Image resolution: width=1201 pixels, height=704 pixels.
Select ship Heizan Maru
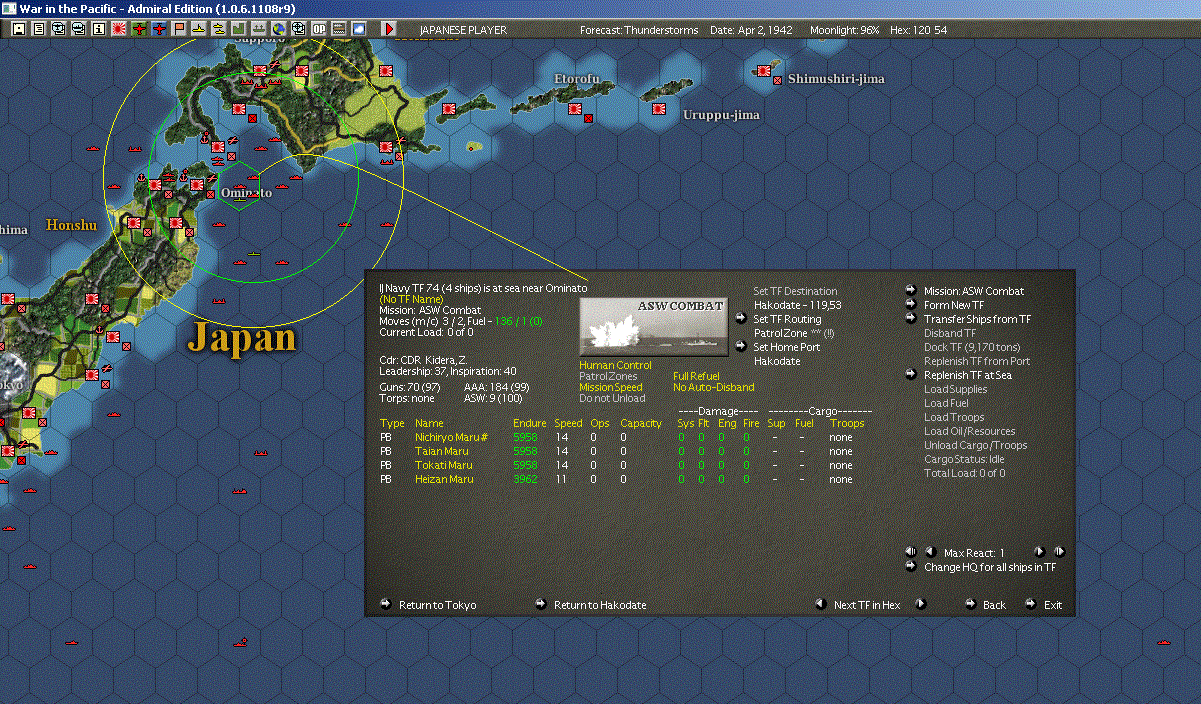pos(444,479)
